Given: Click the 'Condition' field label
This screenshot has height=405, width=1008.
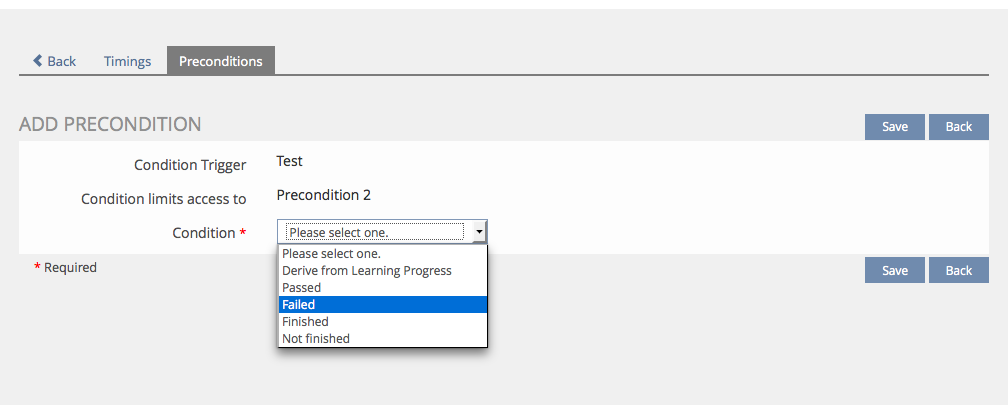Looking at the screenshot, I should point(203,233).
